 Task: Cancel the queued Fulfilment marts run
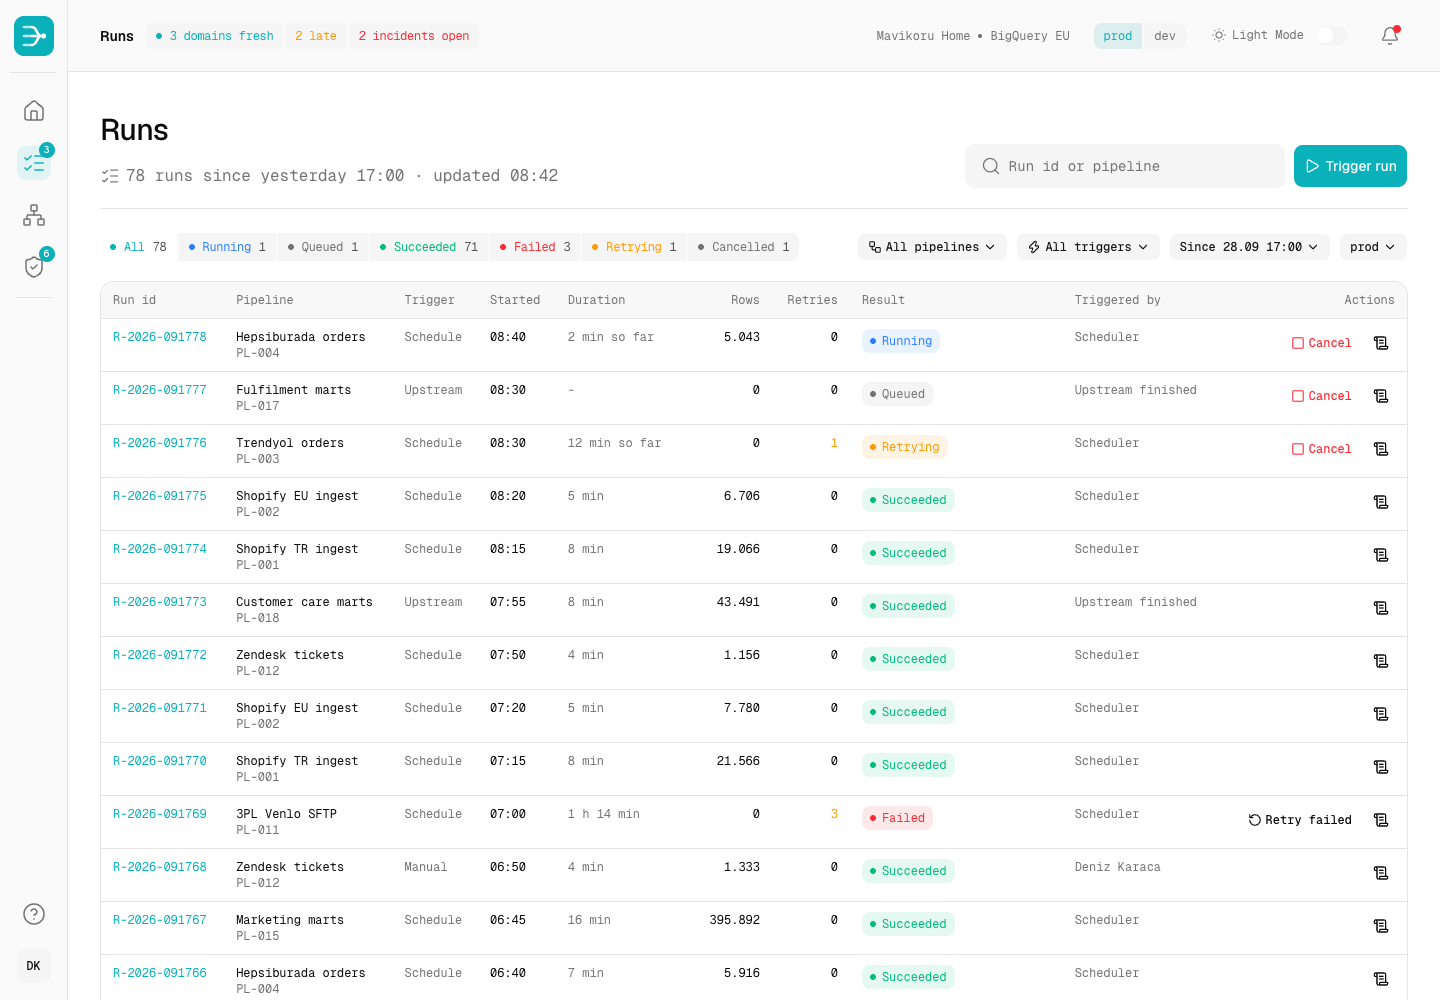coord(1321,396)
